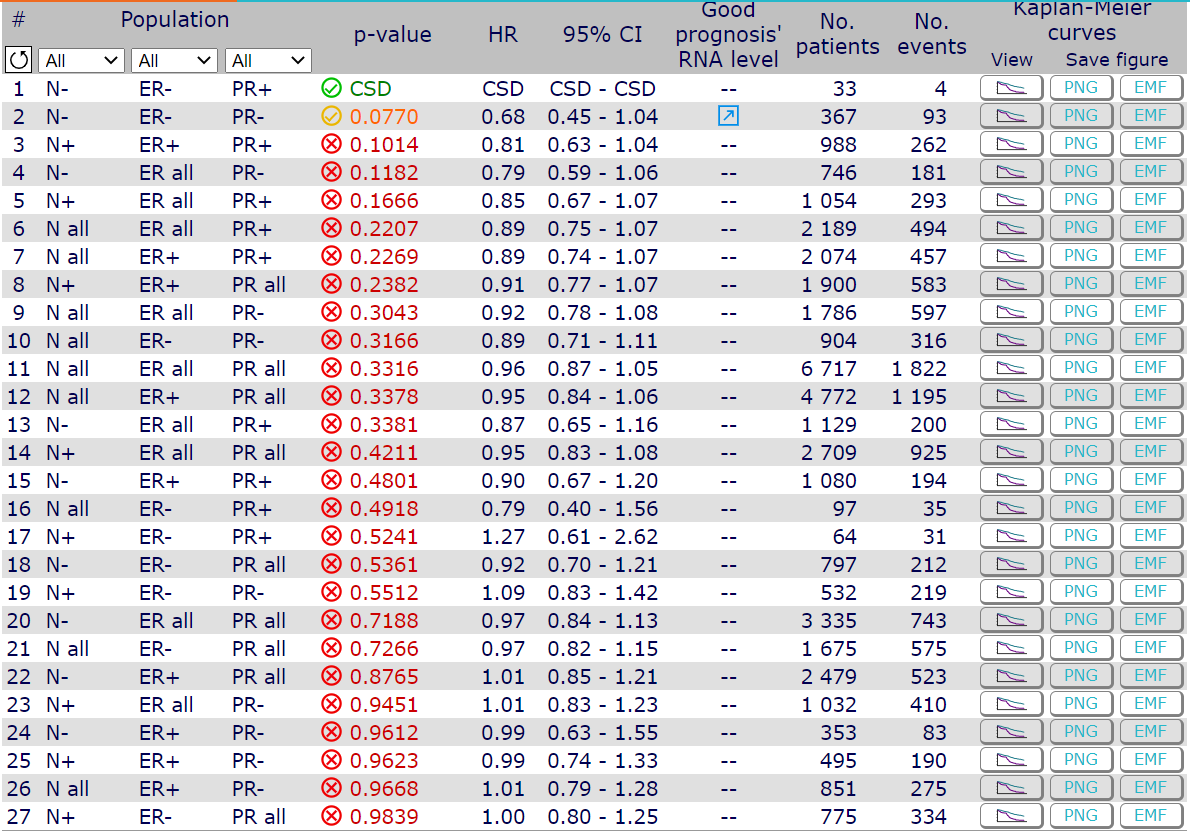The image size is (1190, 832).
Task: View Kaplan-Meier curve for row 15
Action: [1011, 481]
